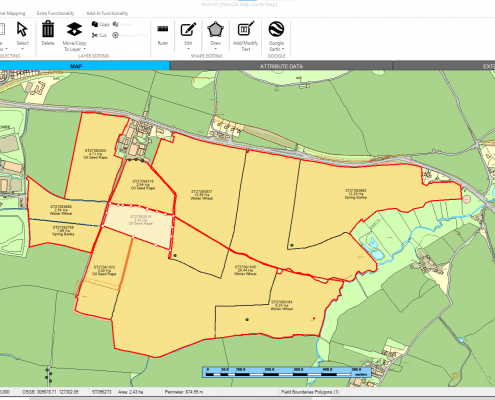This screenshot has width=495, height=400.
Task: Click the ST096273 grid reference in status bar
Action: pos(102,392)
